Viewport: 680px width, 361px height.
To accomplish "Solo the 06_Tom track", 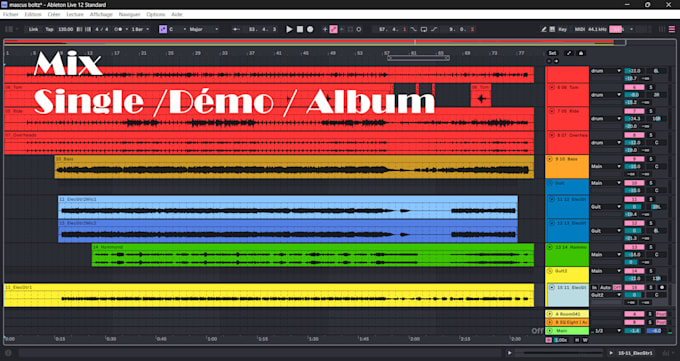I will (651, 87).
